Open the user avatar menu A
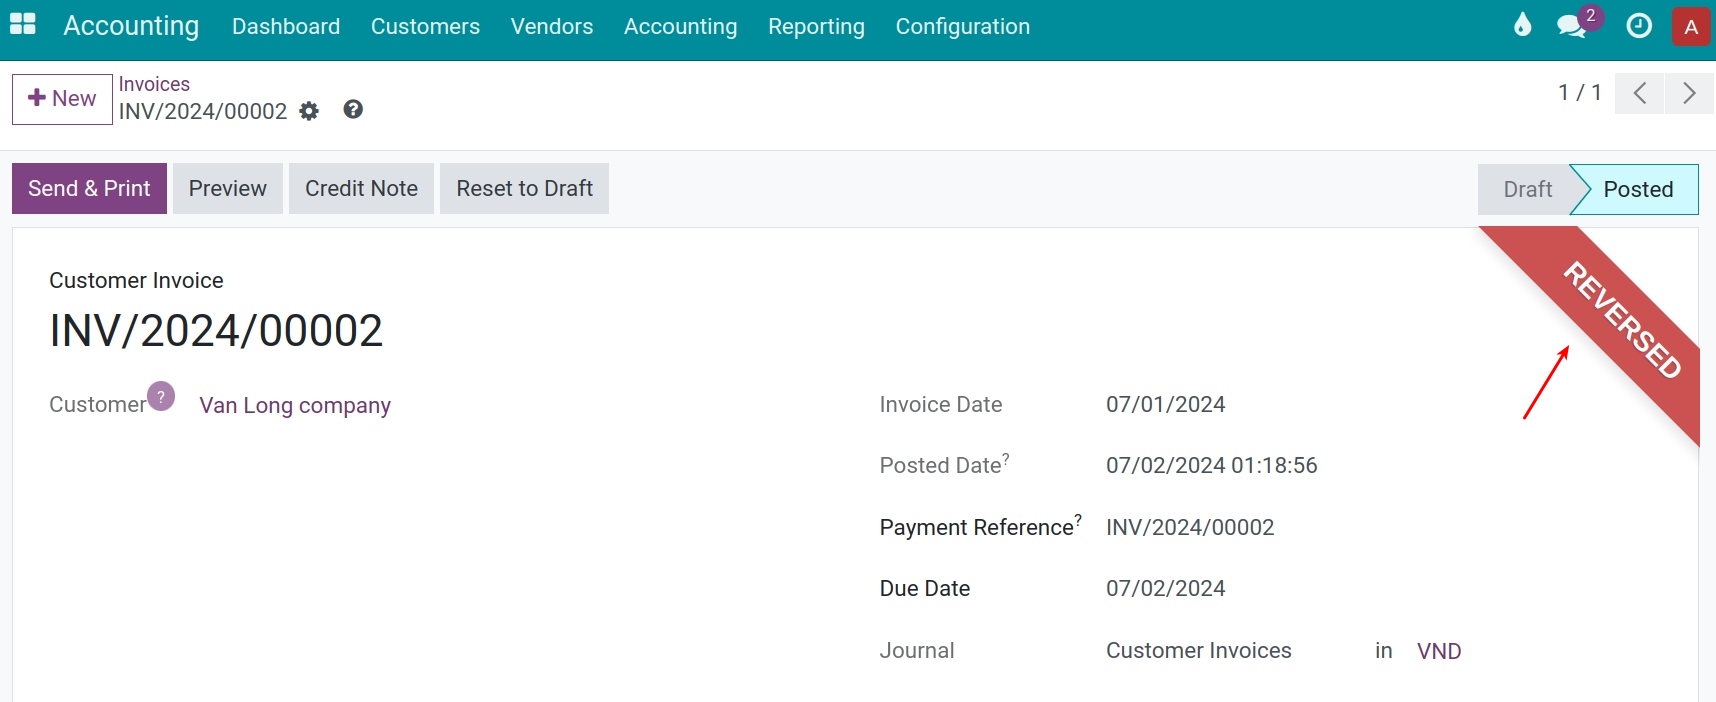This screenshot has width=1716, height=702. click(x=1691, y=27)
